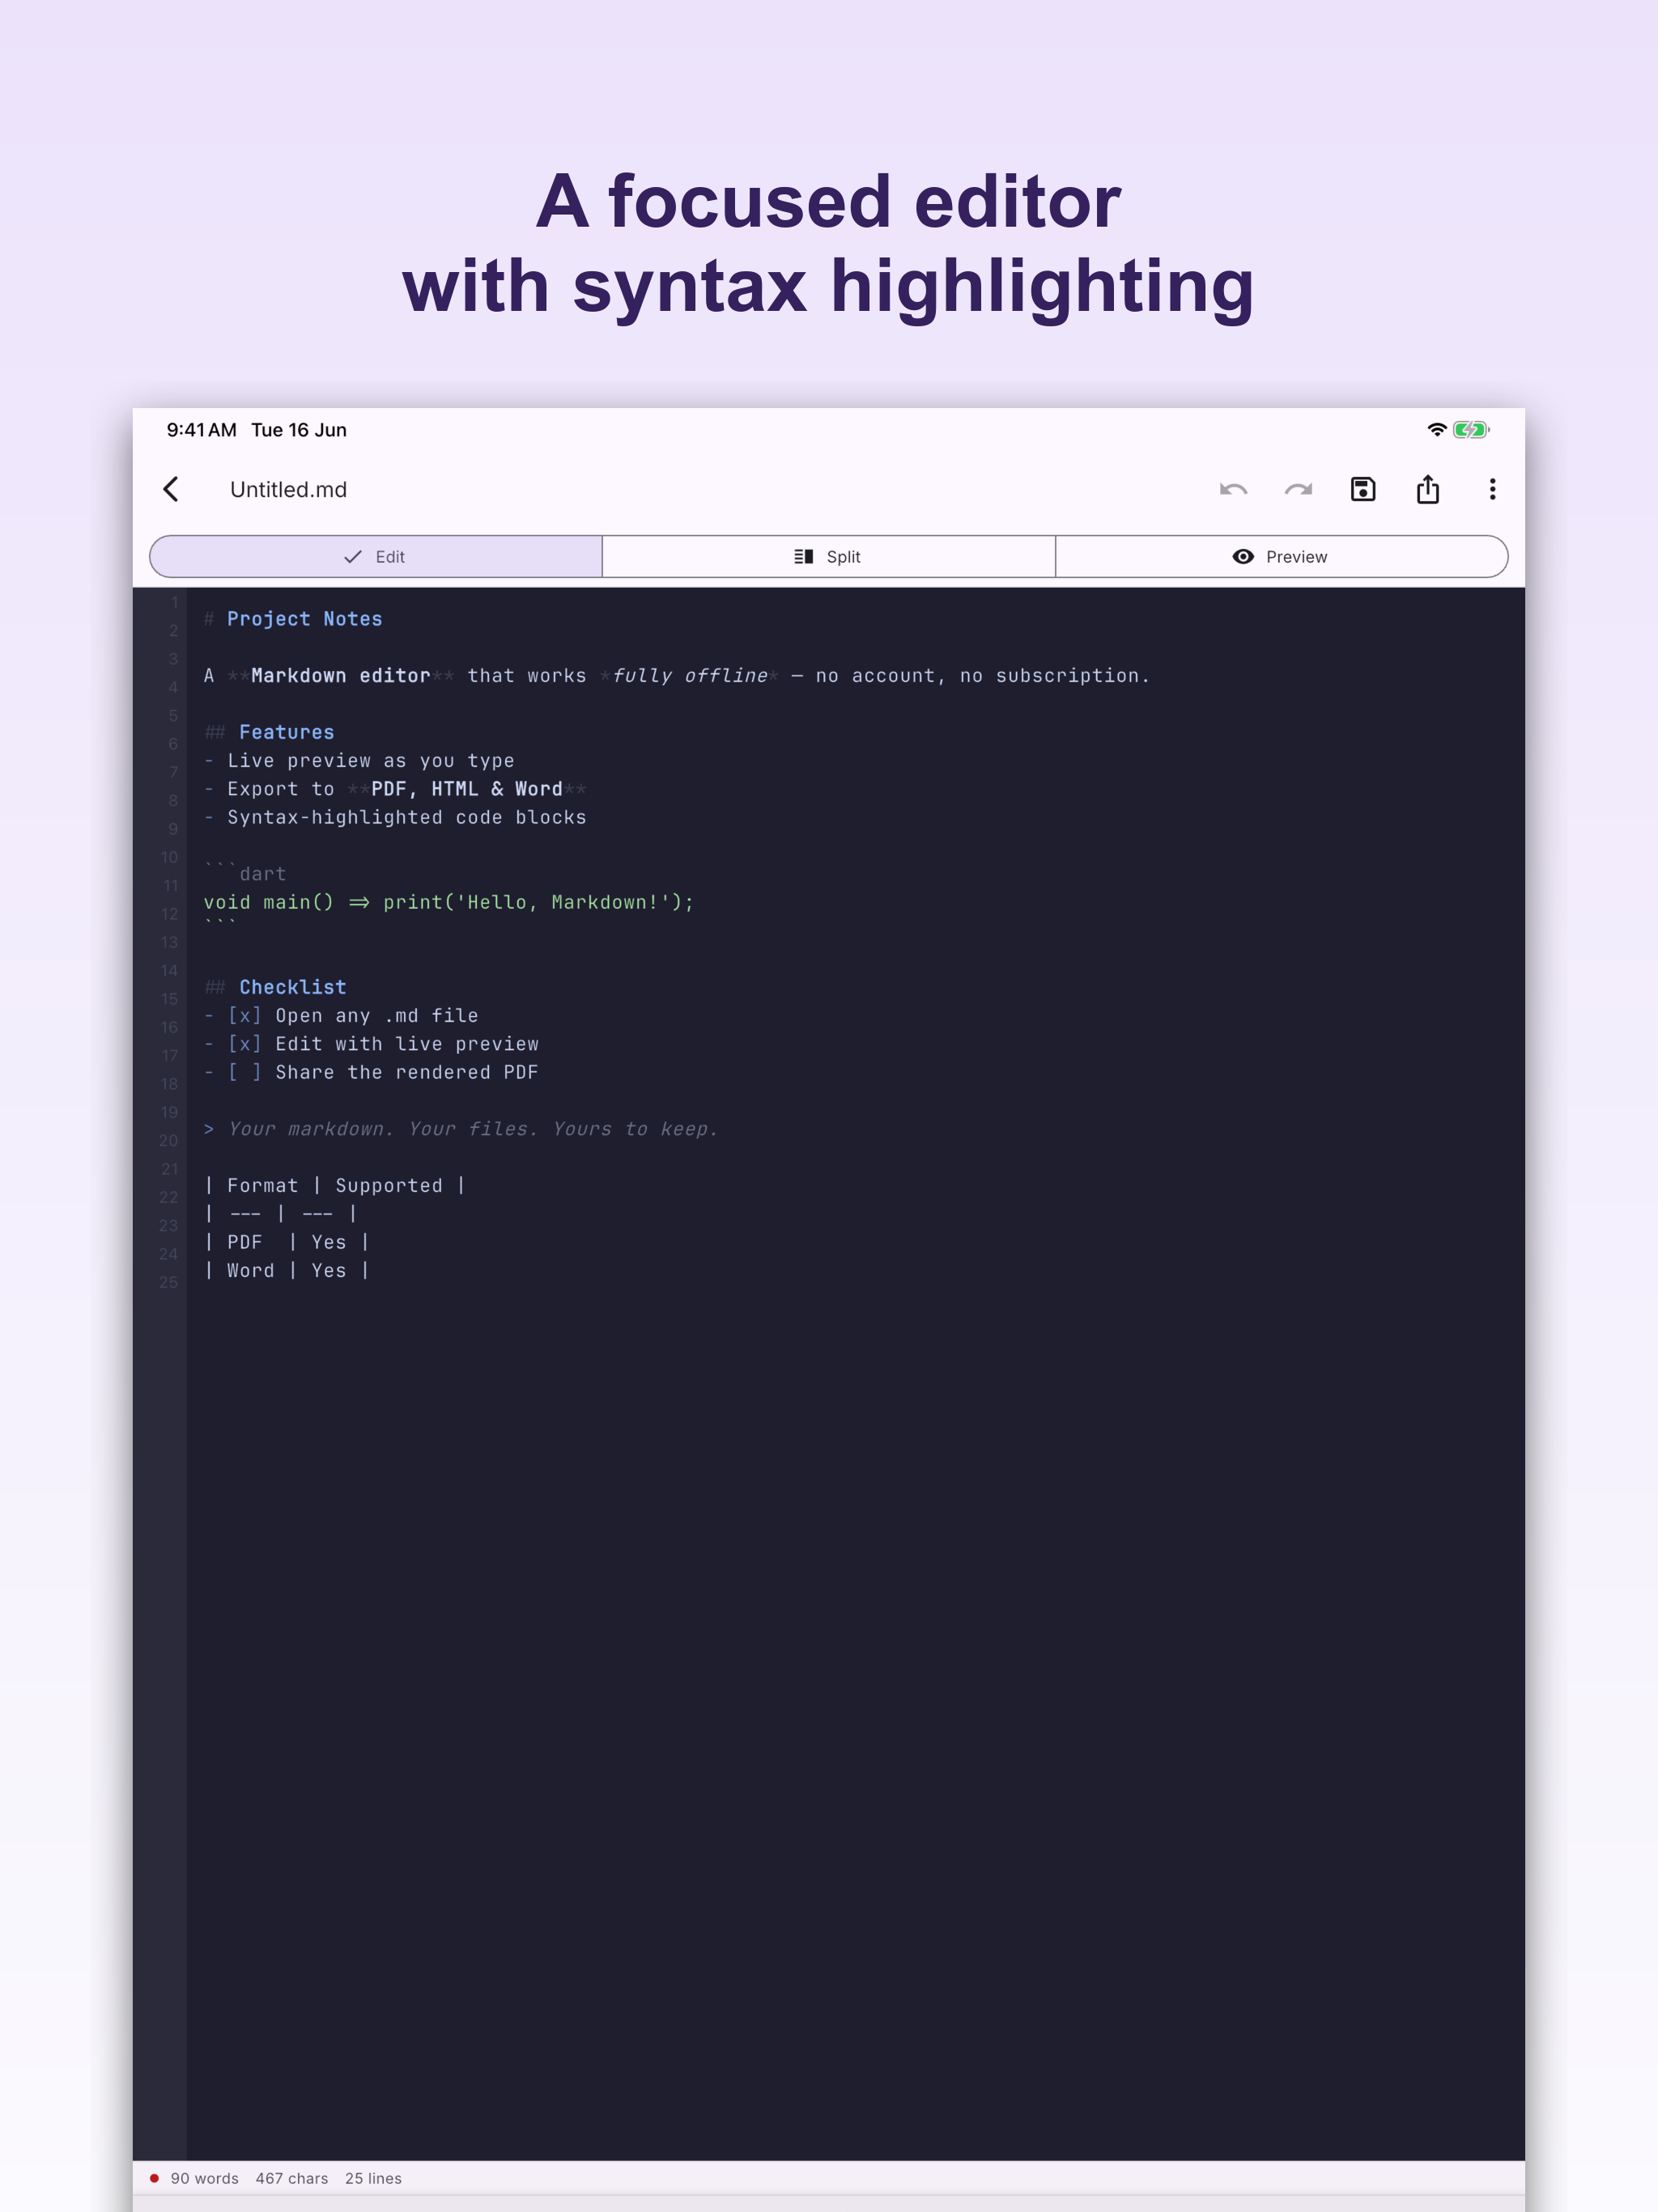Screen dimensions: 1658x2212
Task: Tap the '467 chars' counter
Action: pyautogui.click(x=292, y=2178)
